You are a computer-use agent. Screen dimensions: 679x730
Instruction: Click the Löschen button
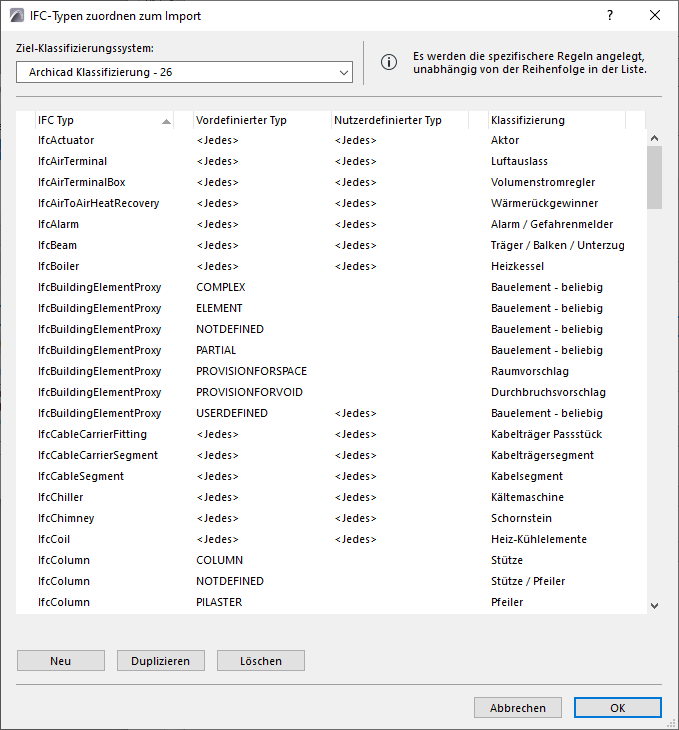[x=261, y=661]
